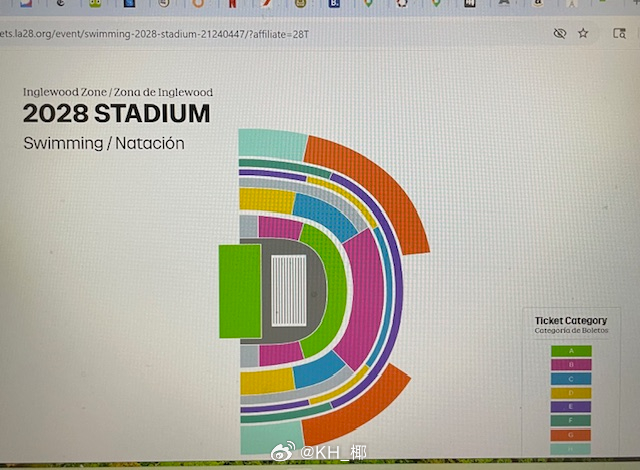Screen dimensions: 640x470
Task: Select the upper orange outer section
Action: point(376,188)
